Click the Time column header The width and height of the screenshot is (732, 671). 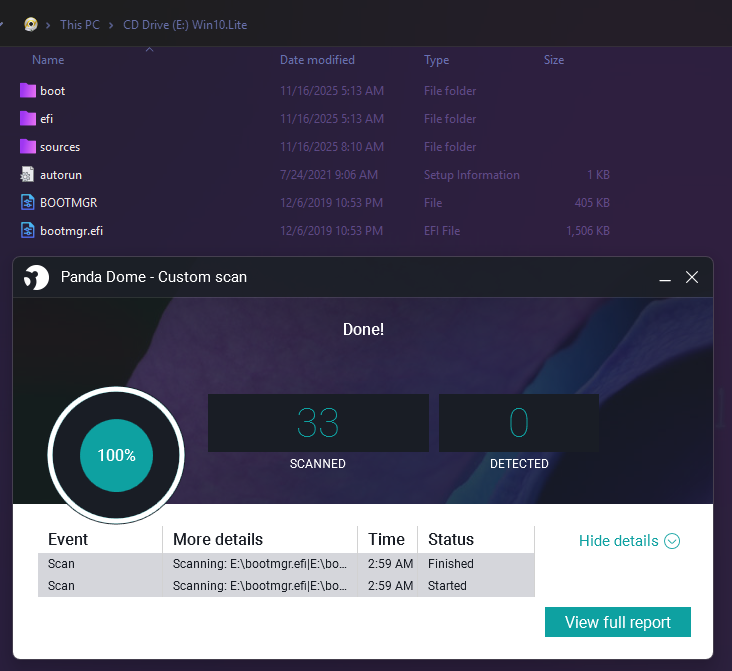point(386,539)
